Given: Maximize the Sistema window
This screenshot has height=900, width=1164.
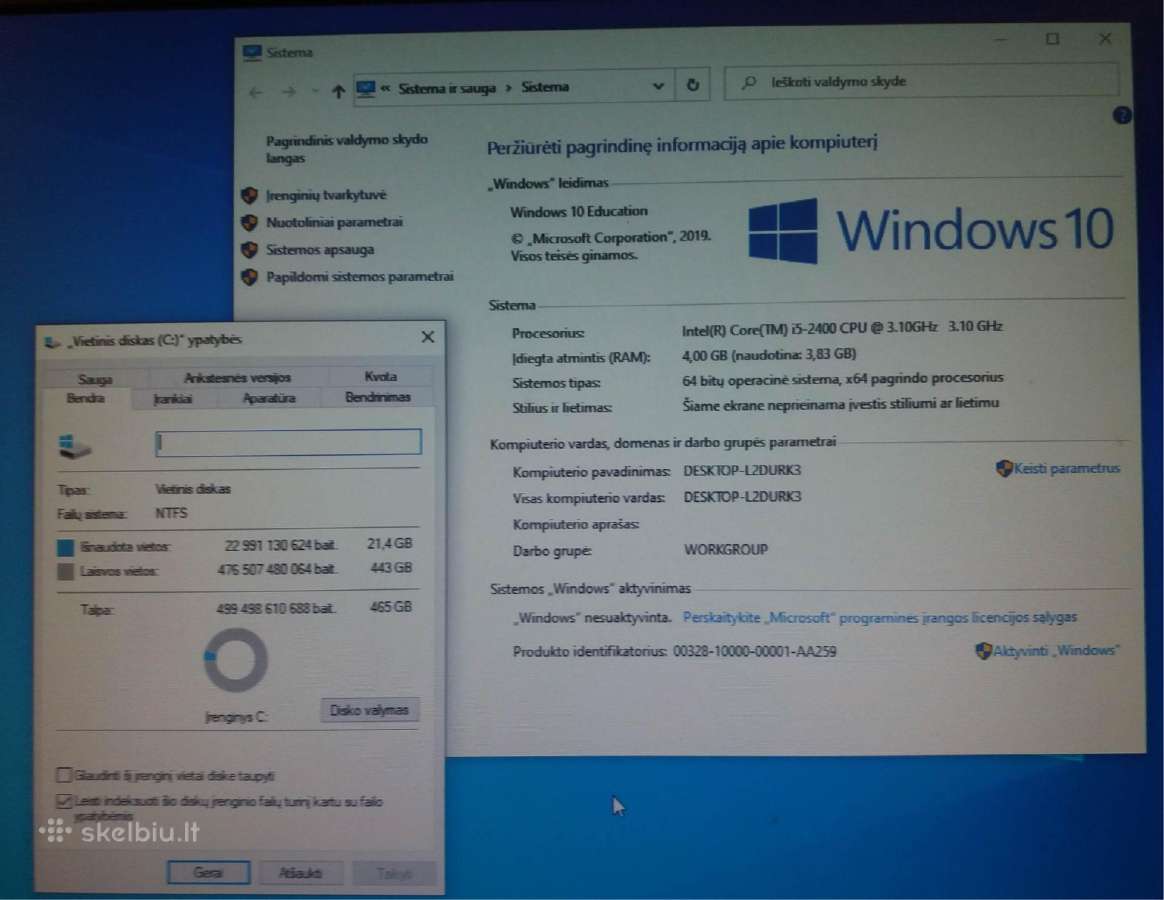Looking at the screenshot, I should click(1053, 39).
